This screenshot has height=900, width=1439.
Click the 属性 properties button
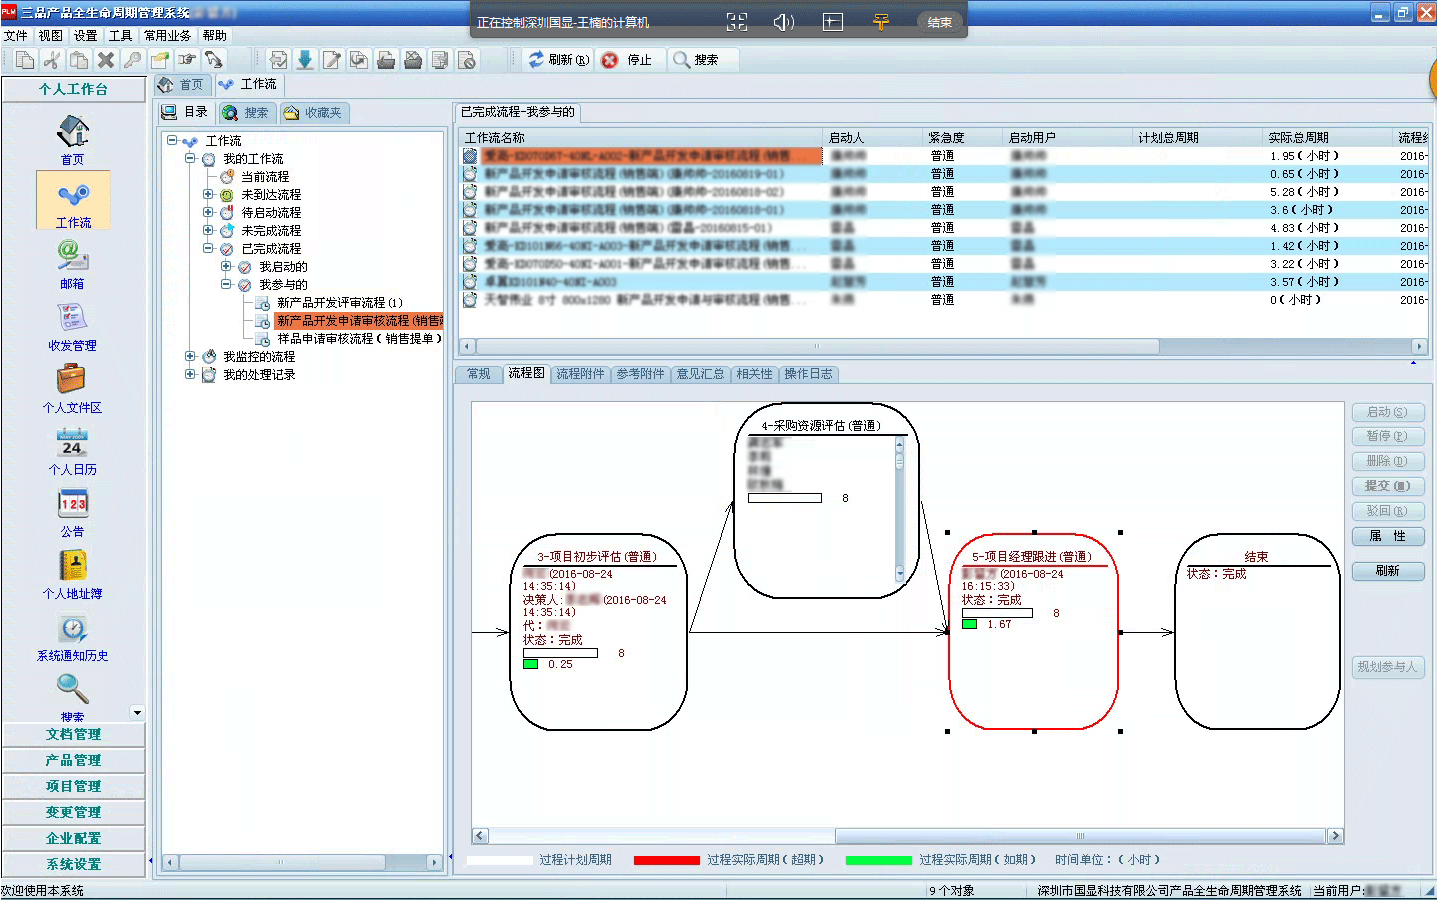(x=1387, y=537)
